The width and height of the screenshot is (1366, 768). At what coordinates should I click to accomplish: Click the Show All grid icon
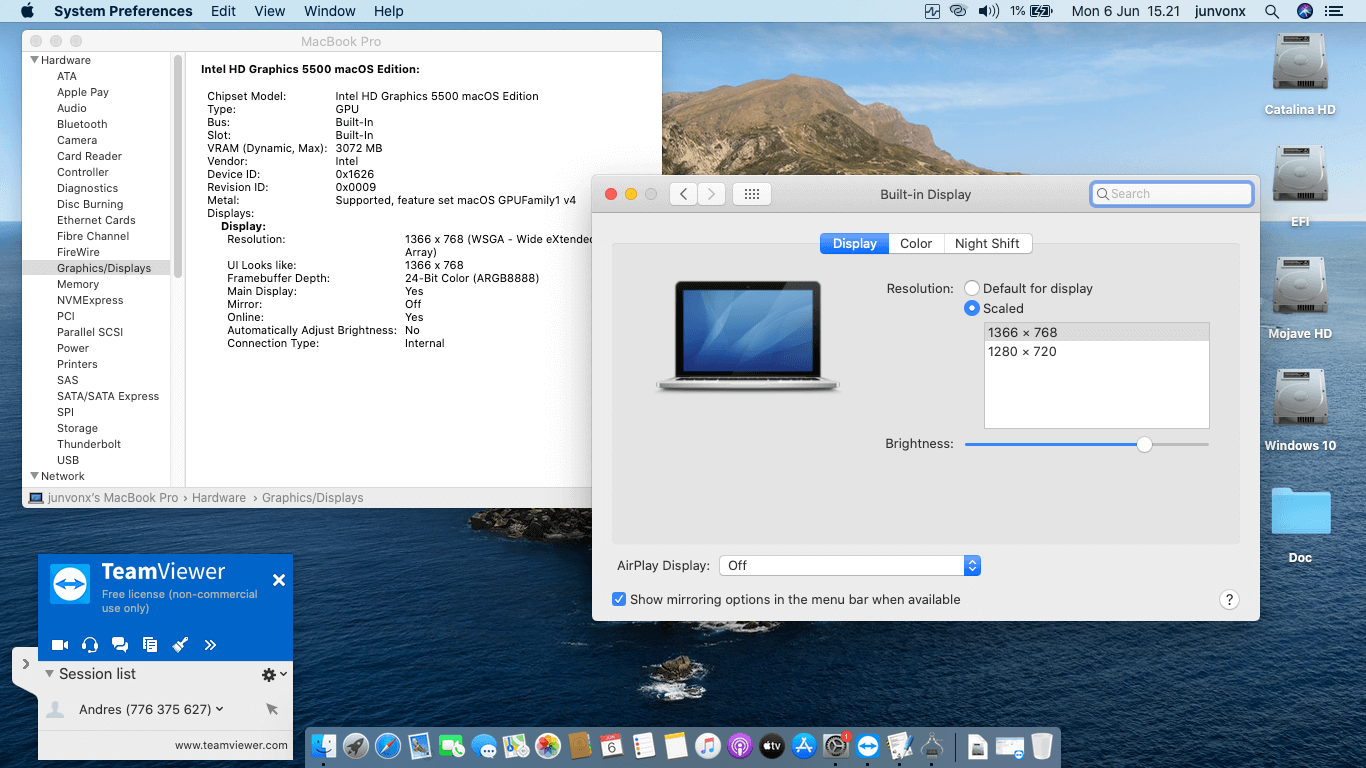[752, 194]
